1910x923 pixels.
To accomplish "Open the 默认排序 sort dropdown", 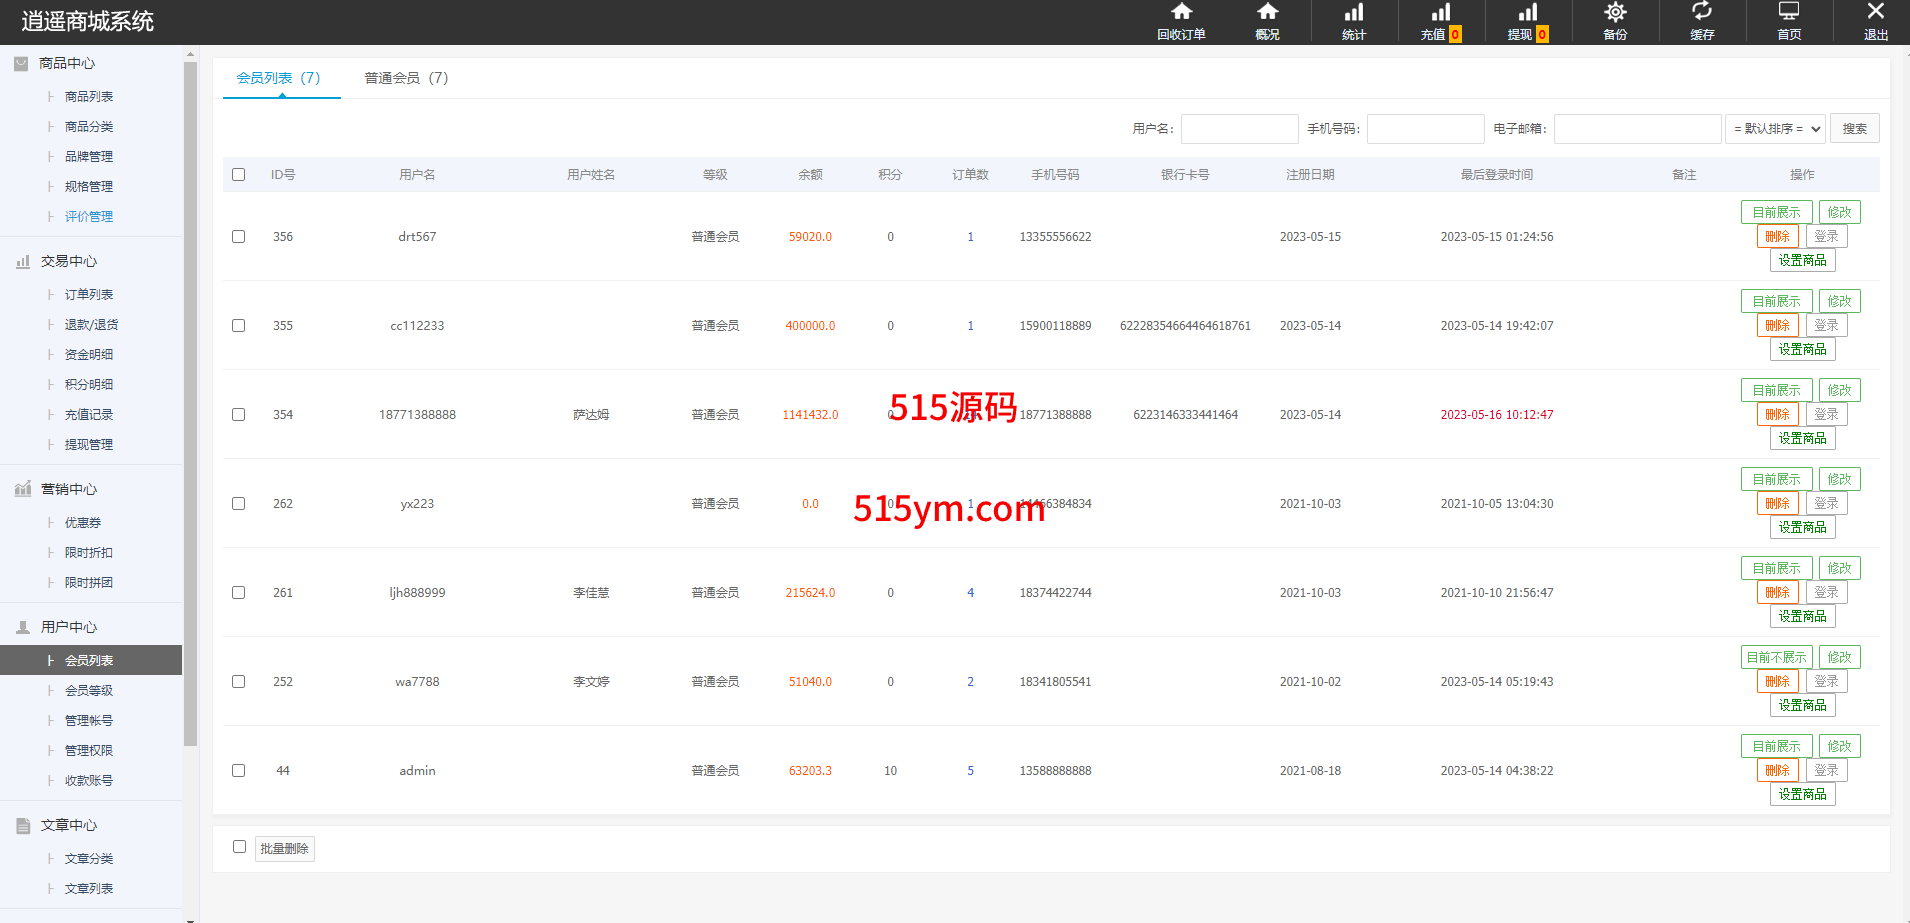I will tap(1775, 129).
